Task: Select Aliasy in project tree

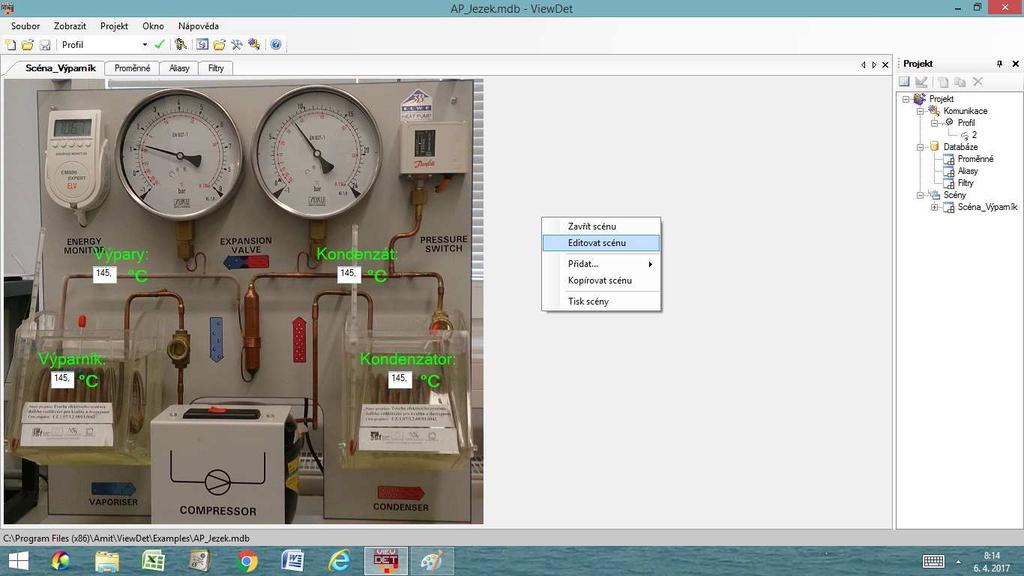Action: 967,171
